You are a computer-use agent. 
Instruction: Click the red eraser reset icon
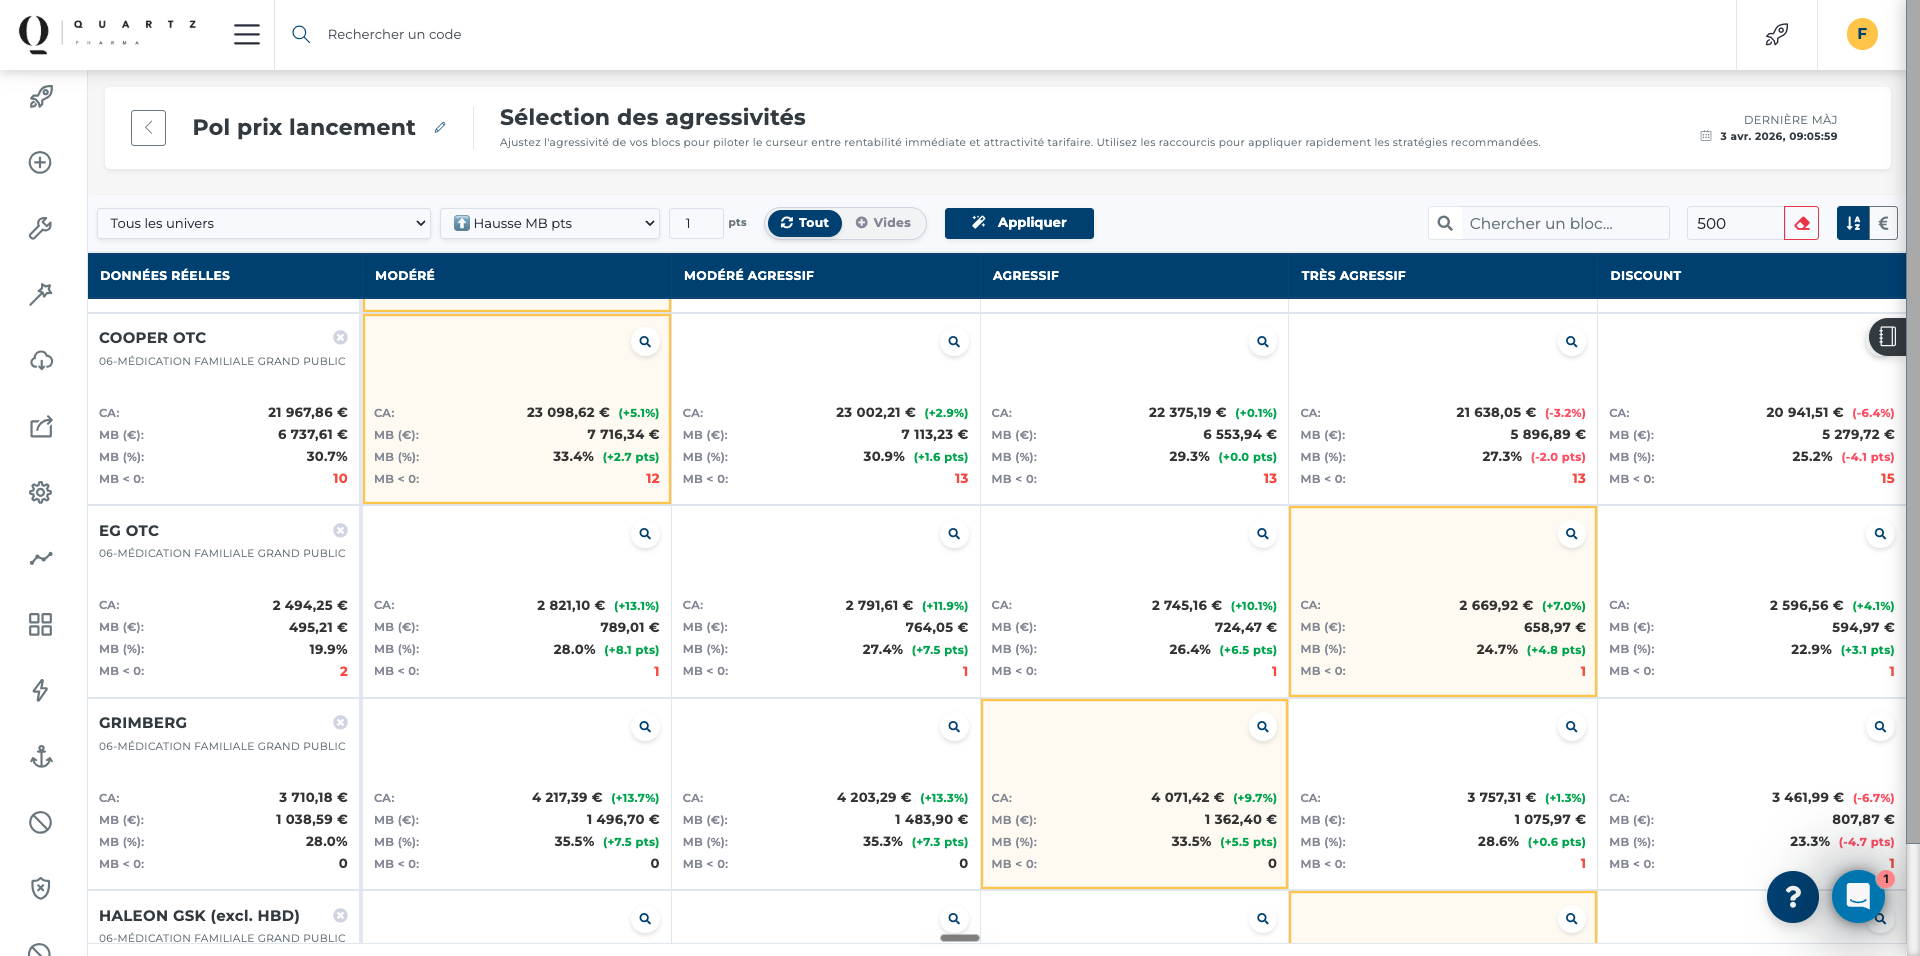pyautogui.click(x=1801, y=223)
